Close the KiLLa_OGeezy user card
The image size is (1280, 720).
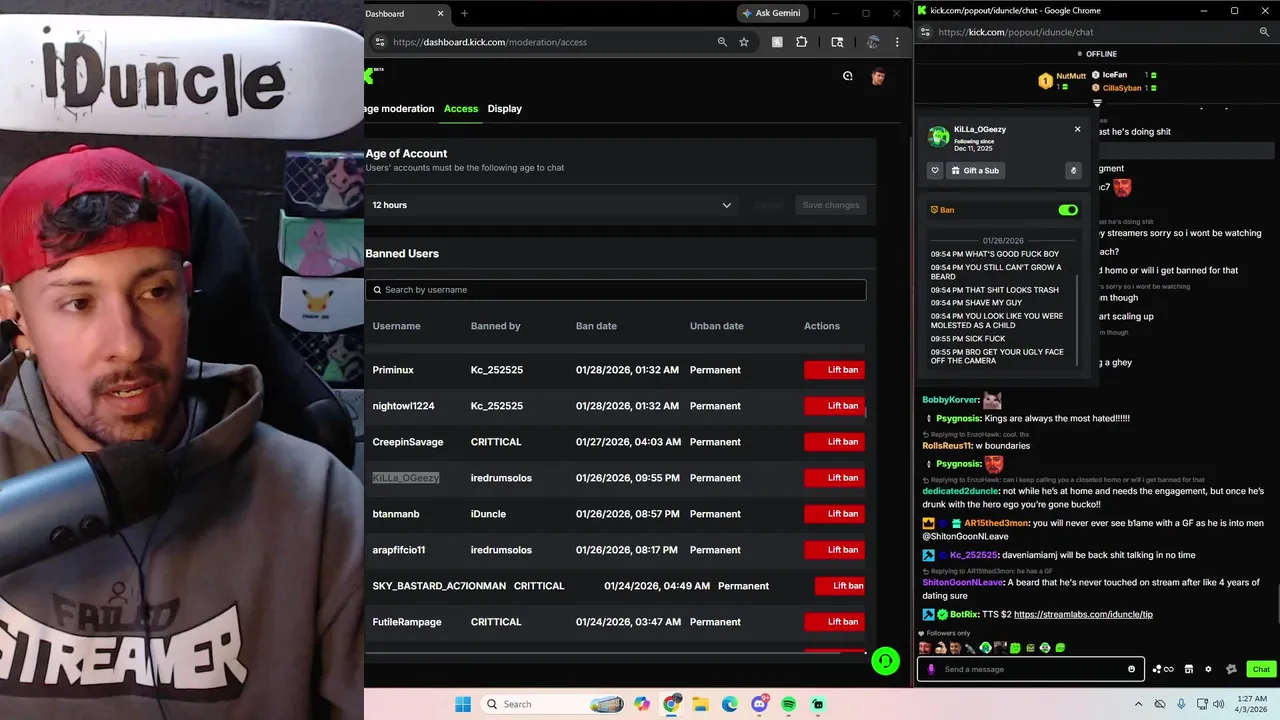1077,129
